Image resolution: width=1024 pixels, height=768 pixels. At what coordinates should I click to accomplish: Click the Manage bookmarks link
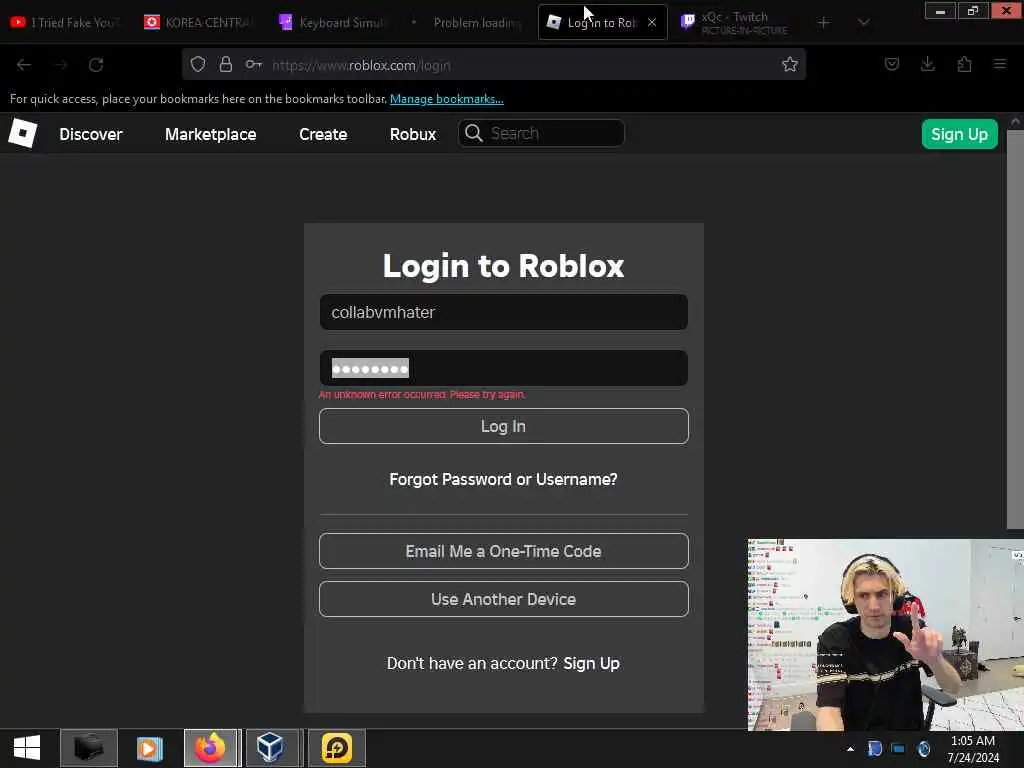[447, 99]
